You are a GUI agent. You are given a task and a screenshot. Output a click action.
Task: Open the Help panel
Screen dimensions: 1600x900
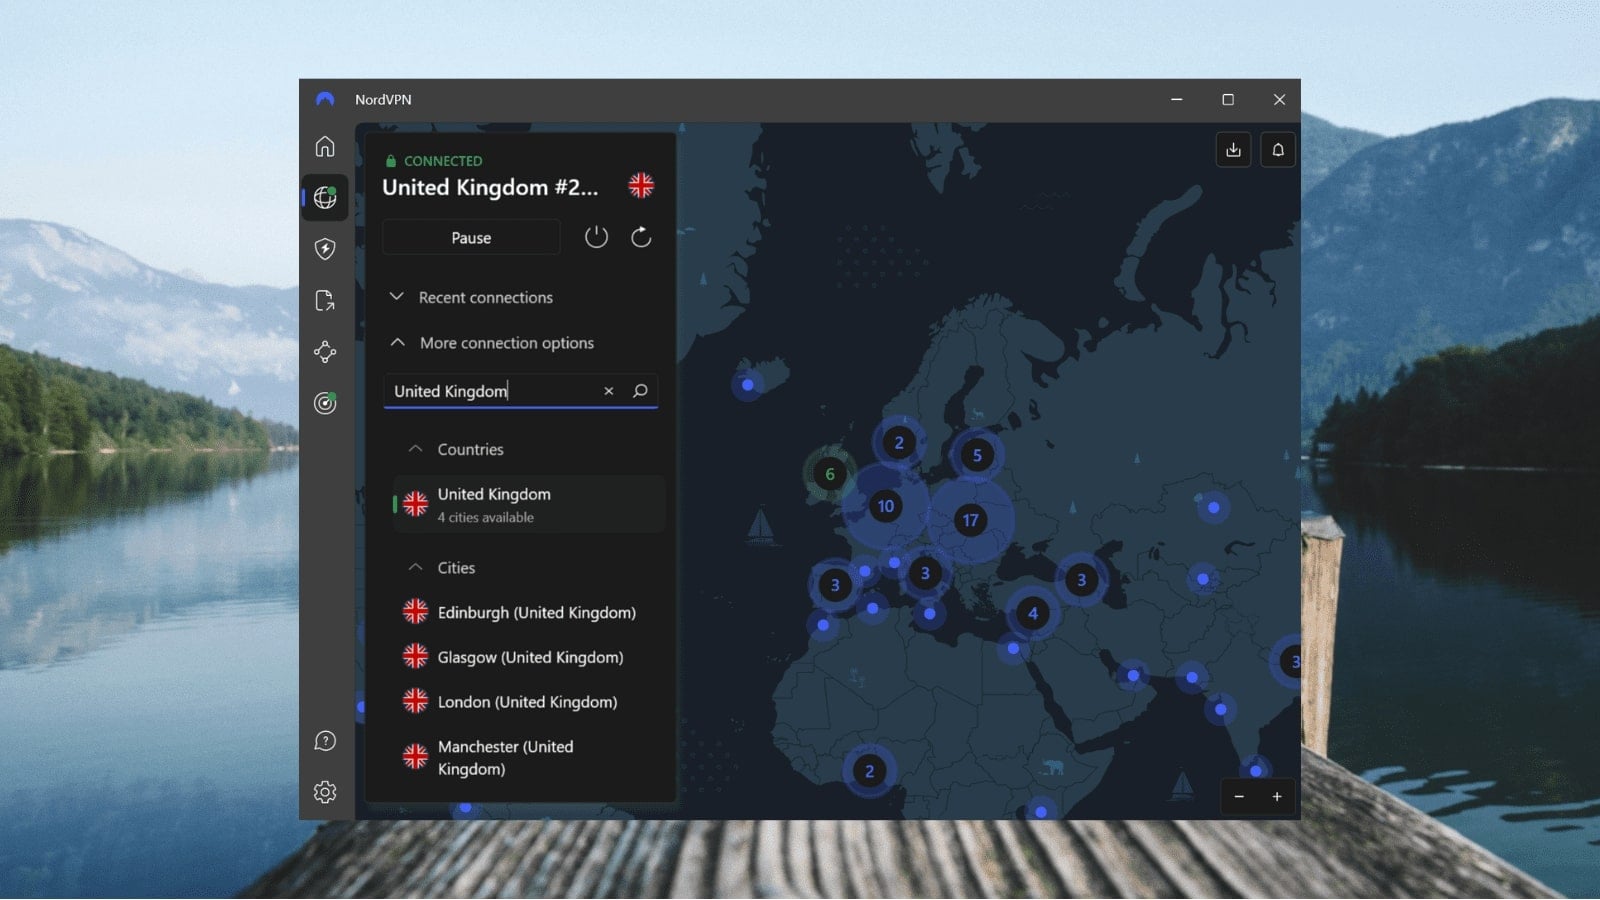[x=325, y=740]
